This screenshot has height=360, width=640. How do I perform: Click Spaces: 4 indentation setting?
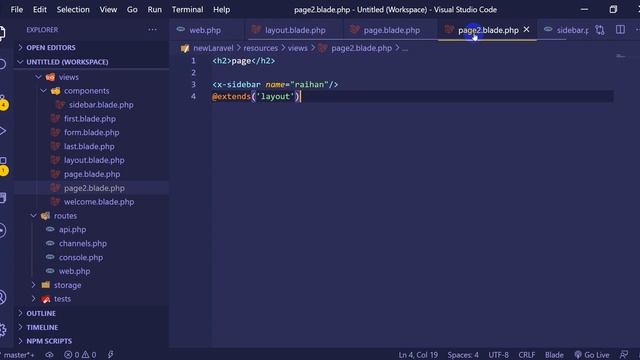pyautogui.click(x=463, y=355)
